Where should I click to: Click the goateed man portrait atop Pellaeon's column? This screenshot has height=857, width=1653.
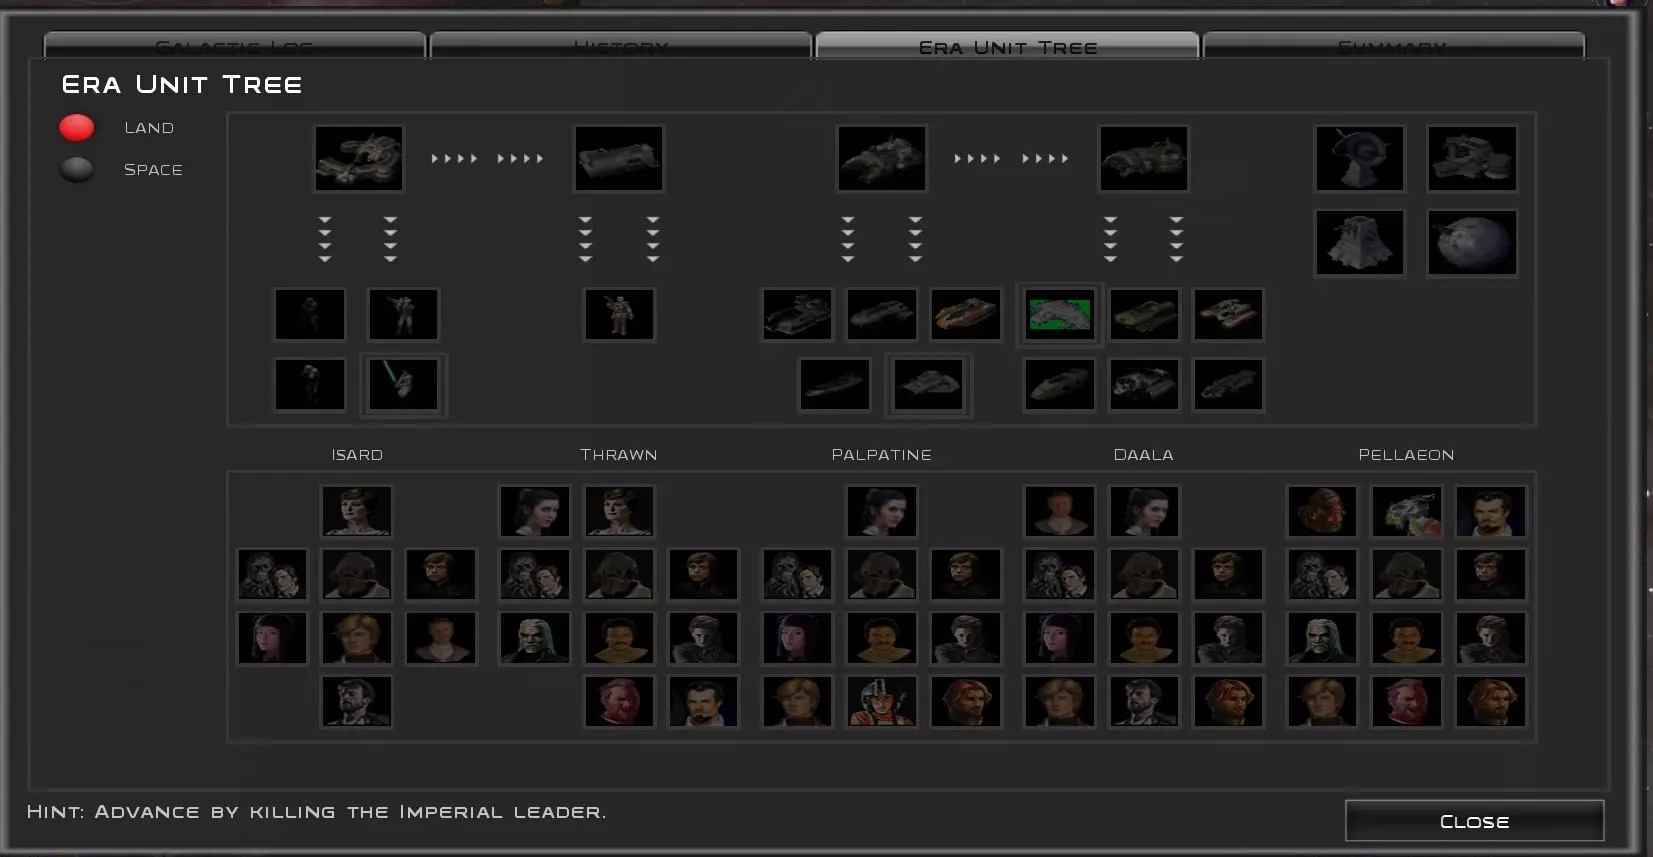tap(1491, 511)
